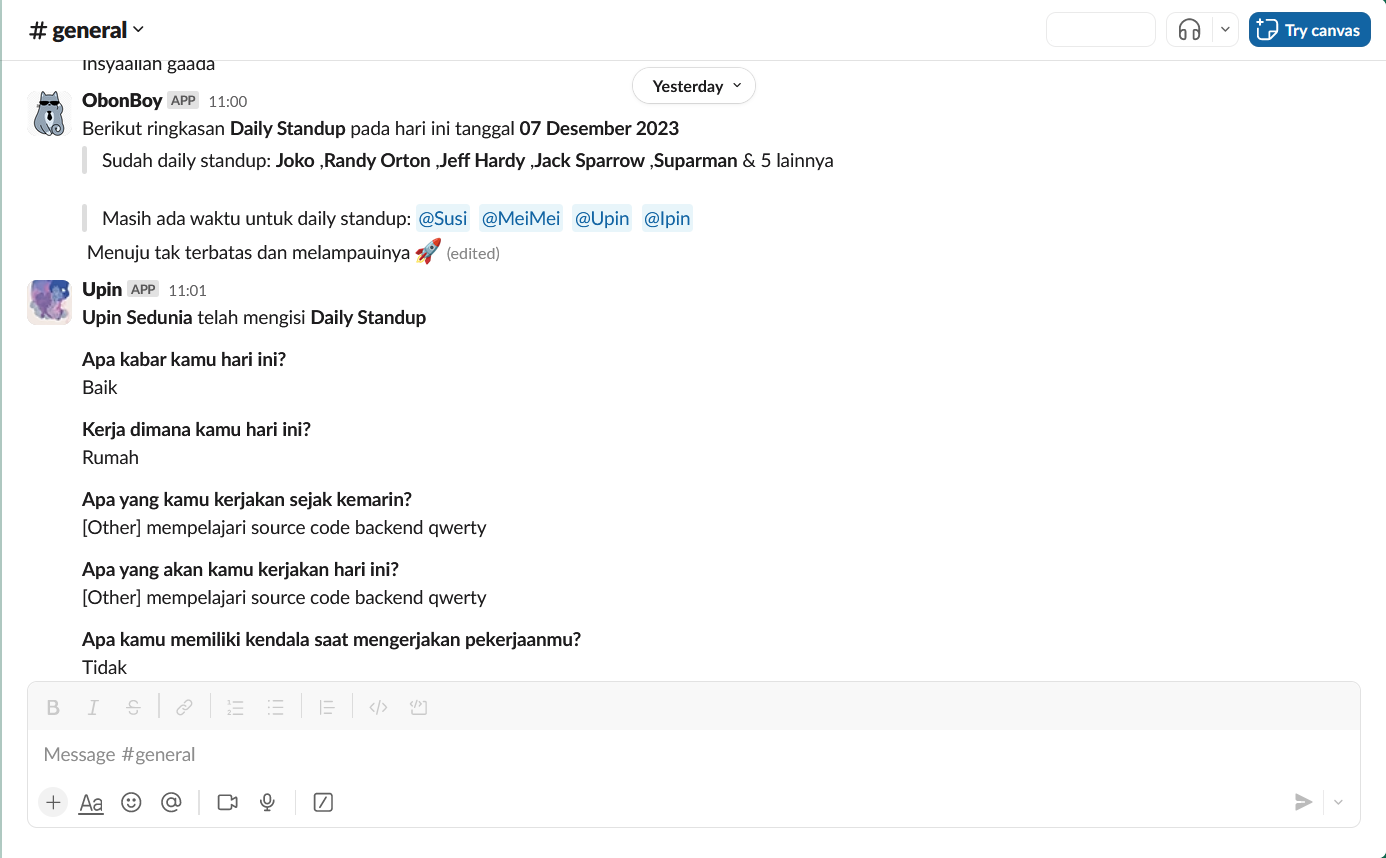Toggle the Aa formatting toolbar visibility
Screen dimensions: 1386x858
[x=91, y=802]
